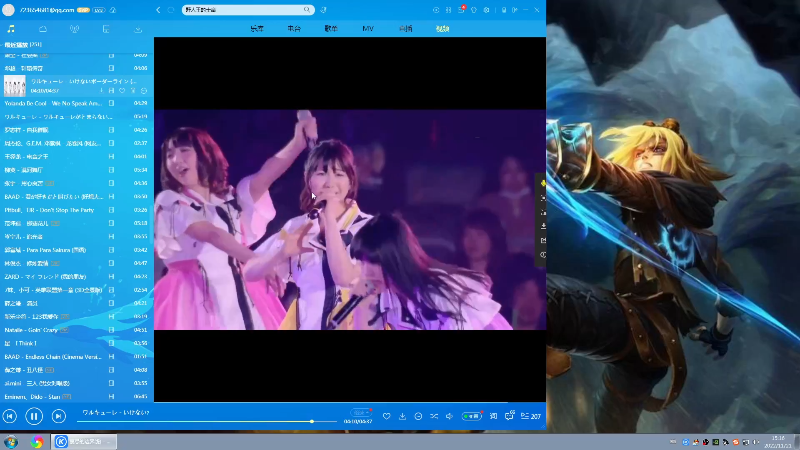
Task: Open more-options circle on playing song row
Action: click(x=144, y=91)
